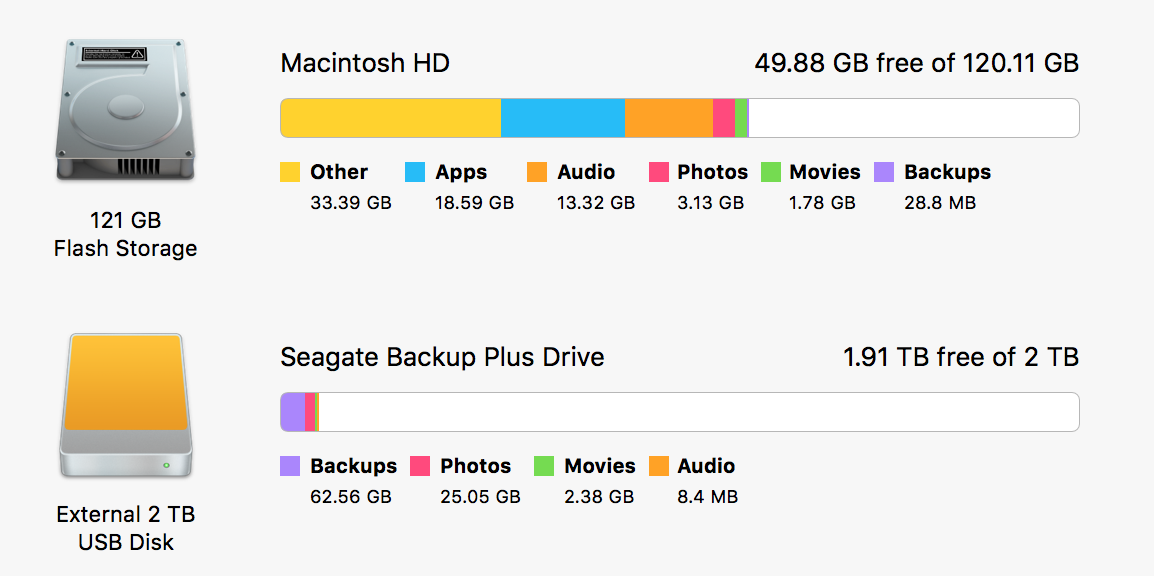This screenshot has width=1154, height=576.
Task: Click the 49.88 GB free label
Action: 916,63
